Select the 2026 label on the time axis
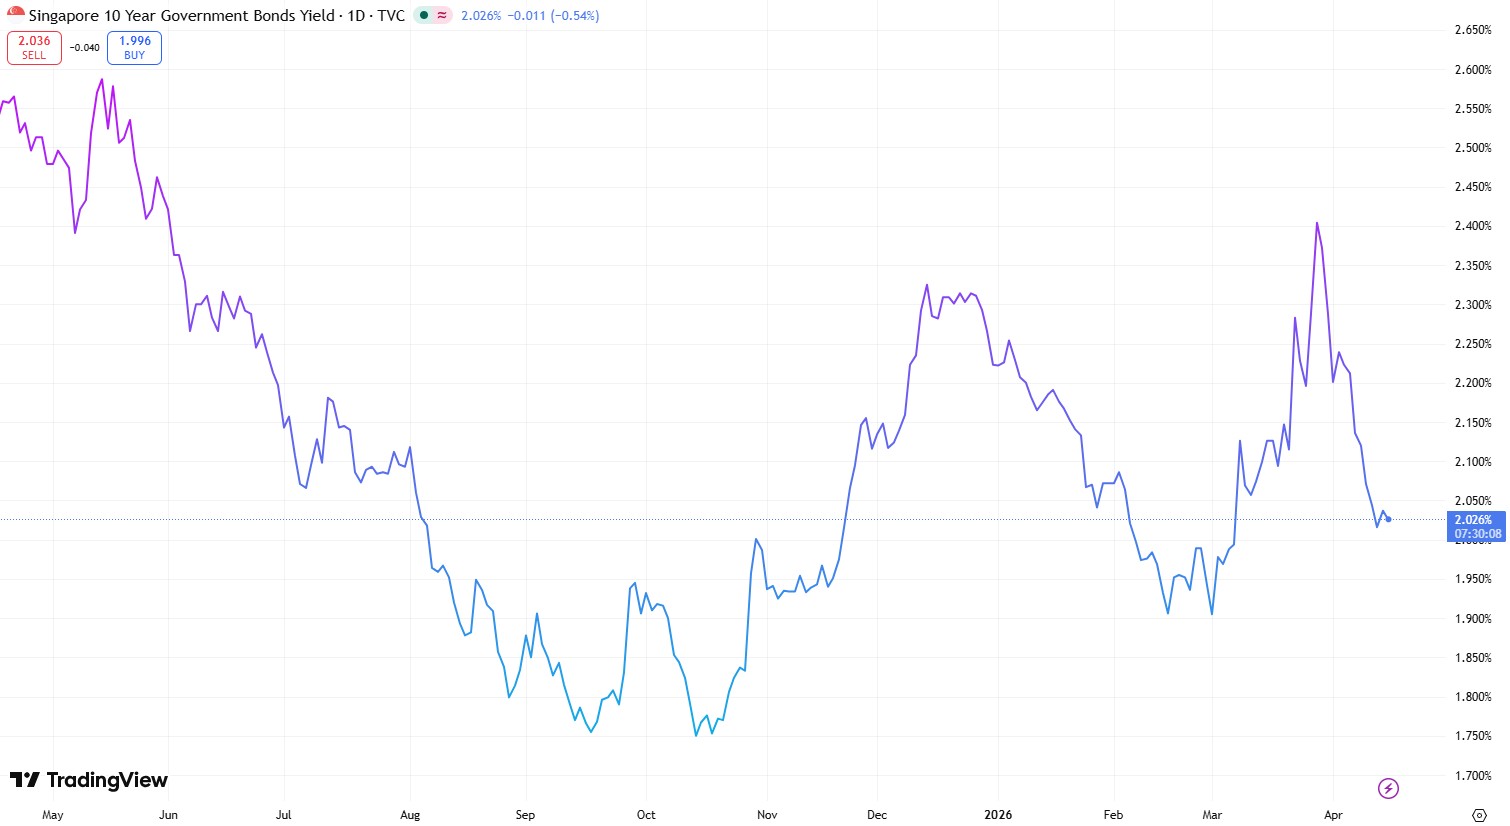 998,815
